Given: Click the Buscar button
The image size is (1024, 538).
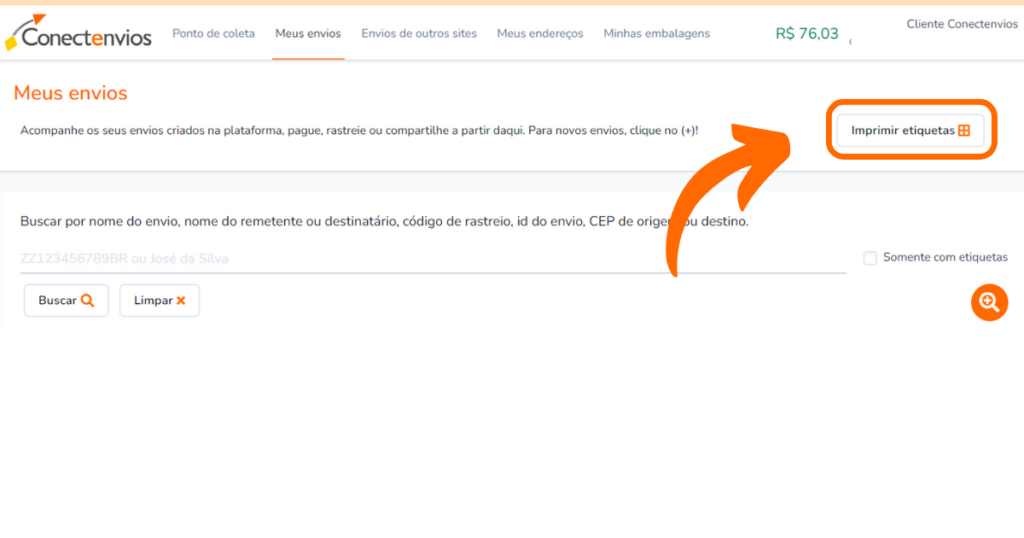Looking at the screenshot, I should coord(66,300).
